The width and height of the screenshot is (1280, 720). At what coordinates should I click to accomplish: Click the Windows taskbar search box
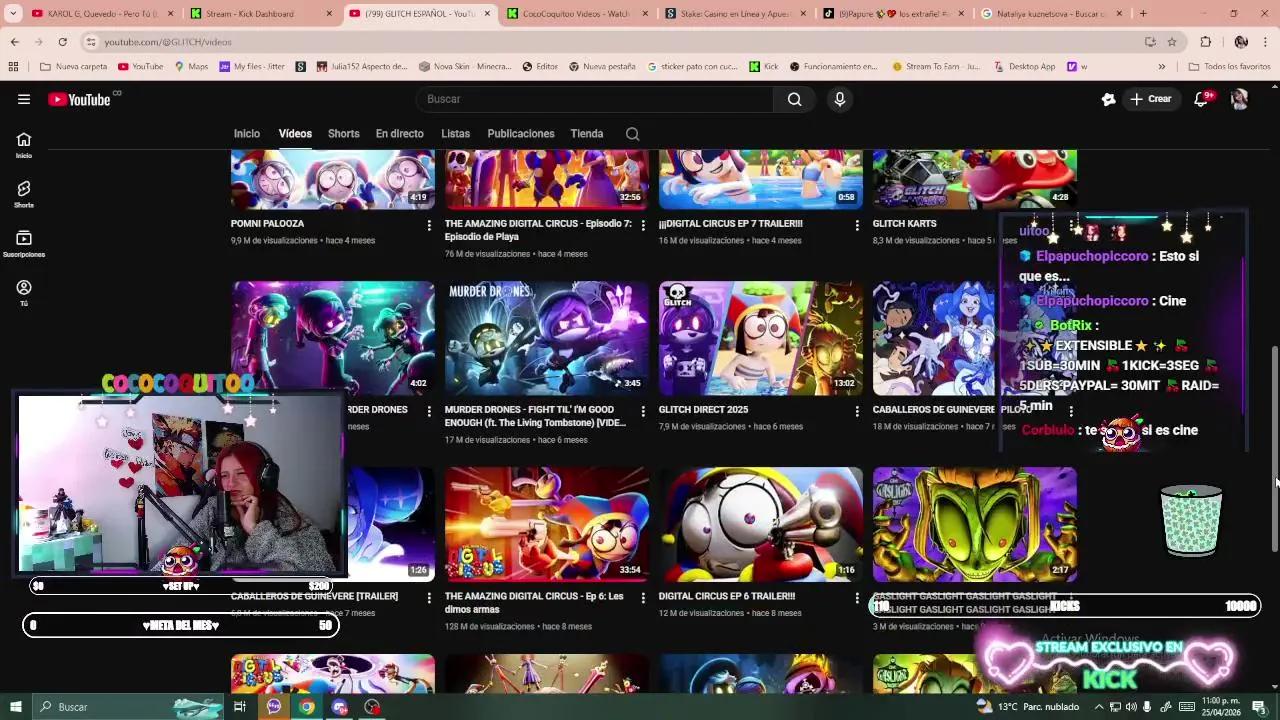[130, 707]
